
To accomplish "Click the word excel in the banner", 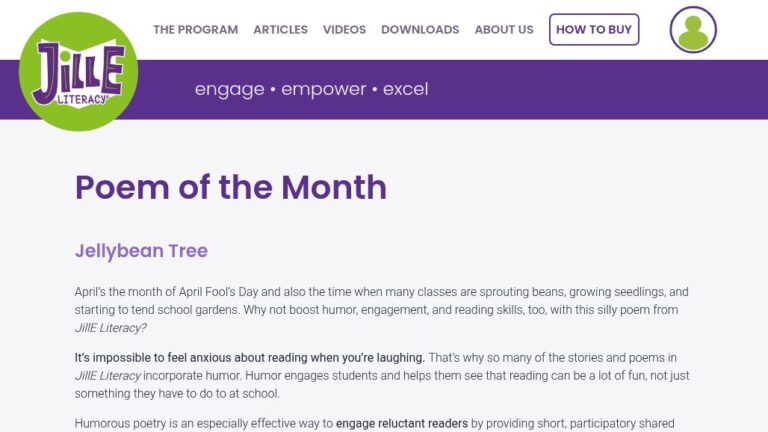I will [x=406, y=89].
